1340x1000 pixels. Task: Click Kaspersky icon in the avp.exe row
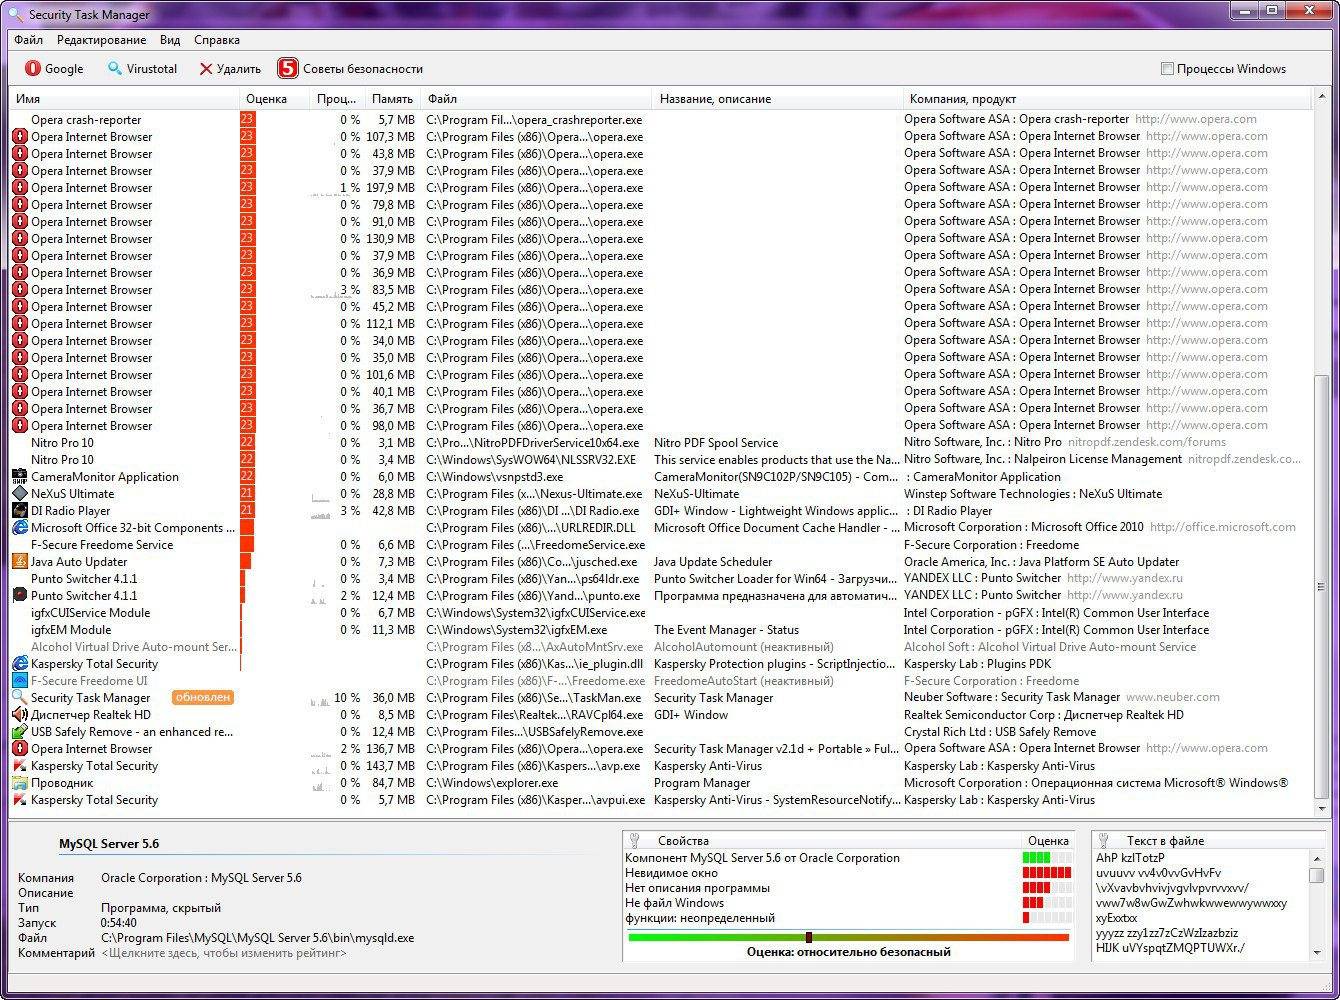click(x=19, y=766)
